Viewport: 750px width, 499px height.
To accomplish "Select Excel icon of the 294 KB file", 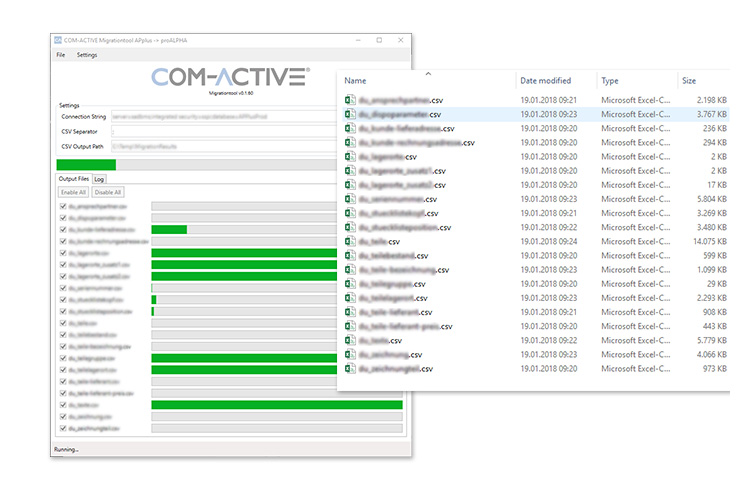I will (x=350, y=142).
